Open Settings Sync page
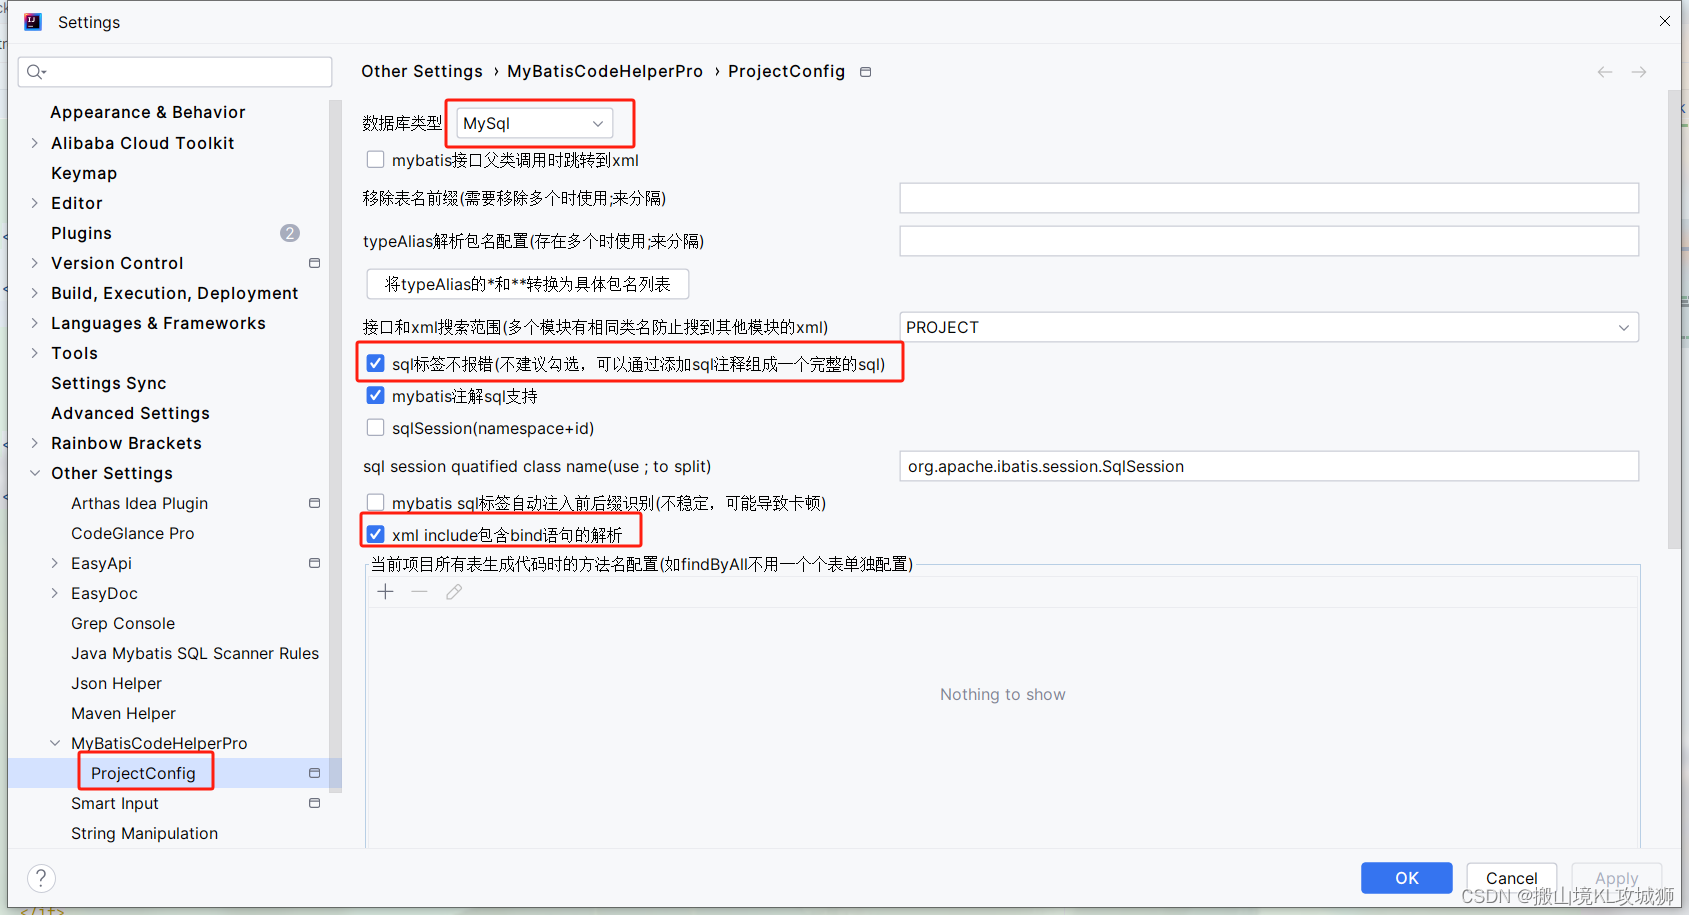 [109, 383]
